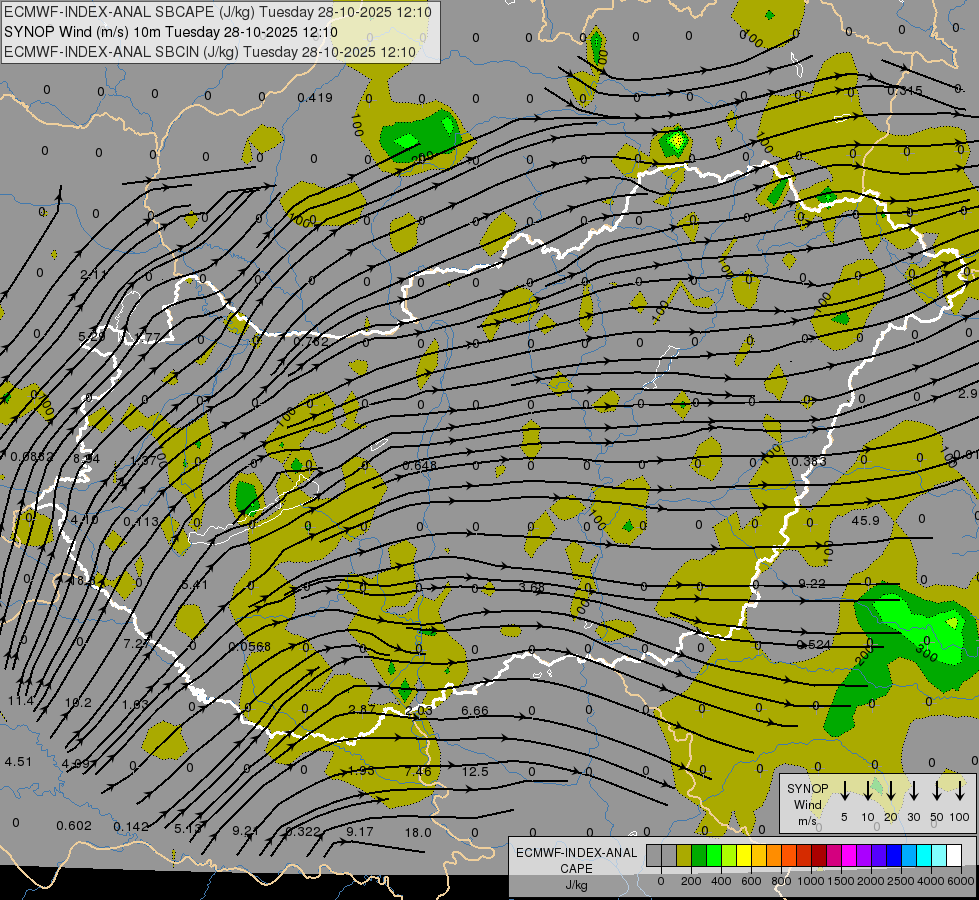Pick the bright green CAPE legend swatch
The image size is (979, 900).
(714, 855)
